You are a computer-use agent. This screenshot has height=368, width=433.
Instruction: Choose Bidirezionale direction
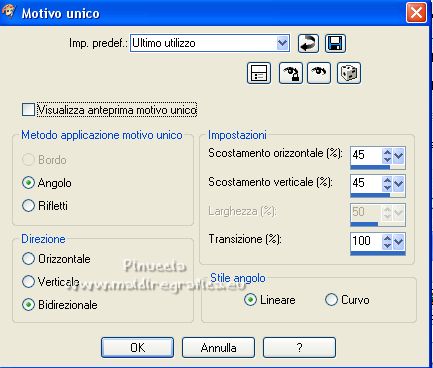click(28, 305)
